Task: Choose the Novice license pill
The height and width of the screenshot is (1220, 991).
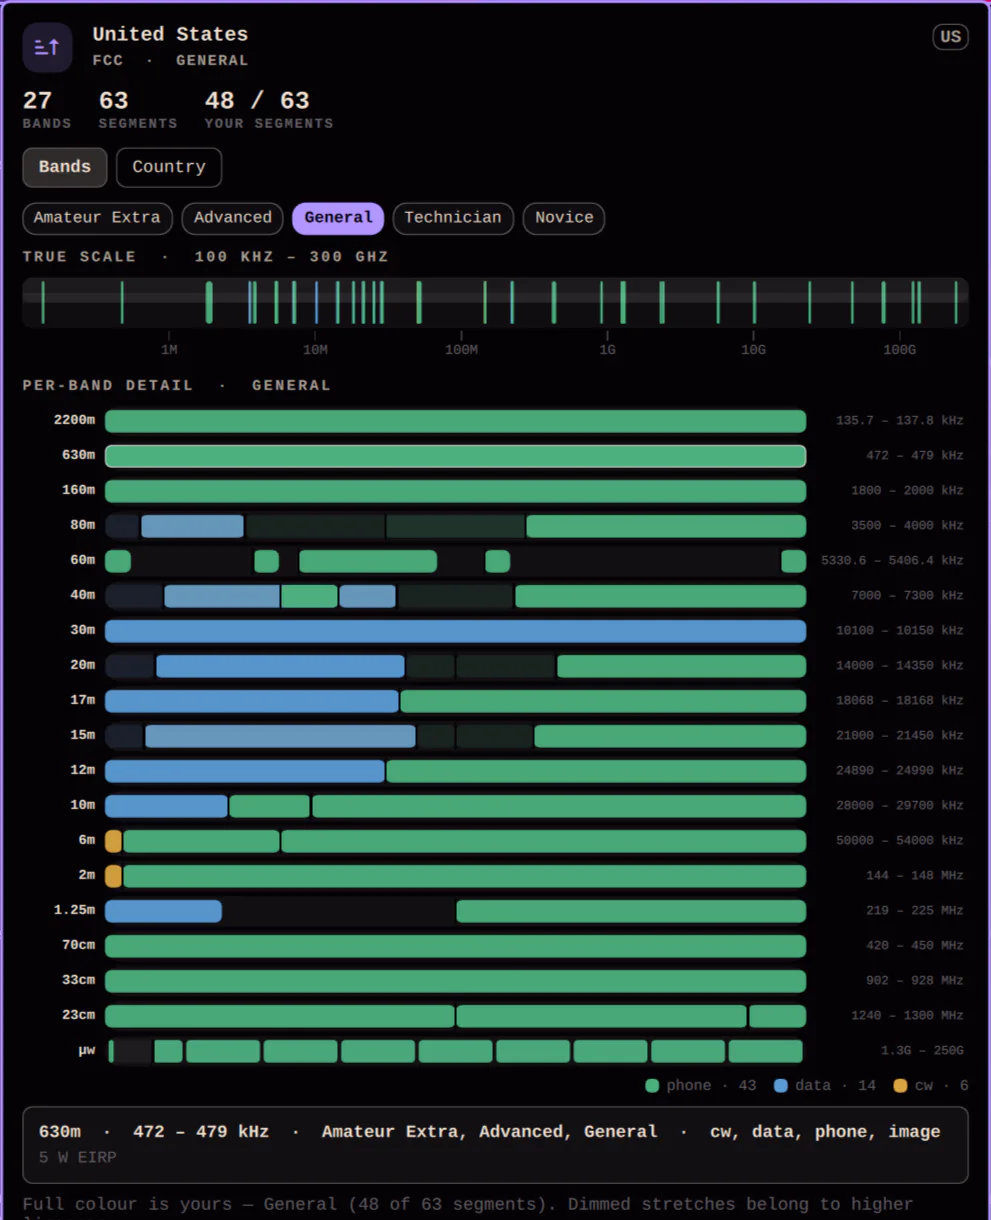Action: (x=564, y=218)
